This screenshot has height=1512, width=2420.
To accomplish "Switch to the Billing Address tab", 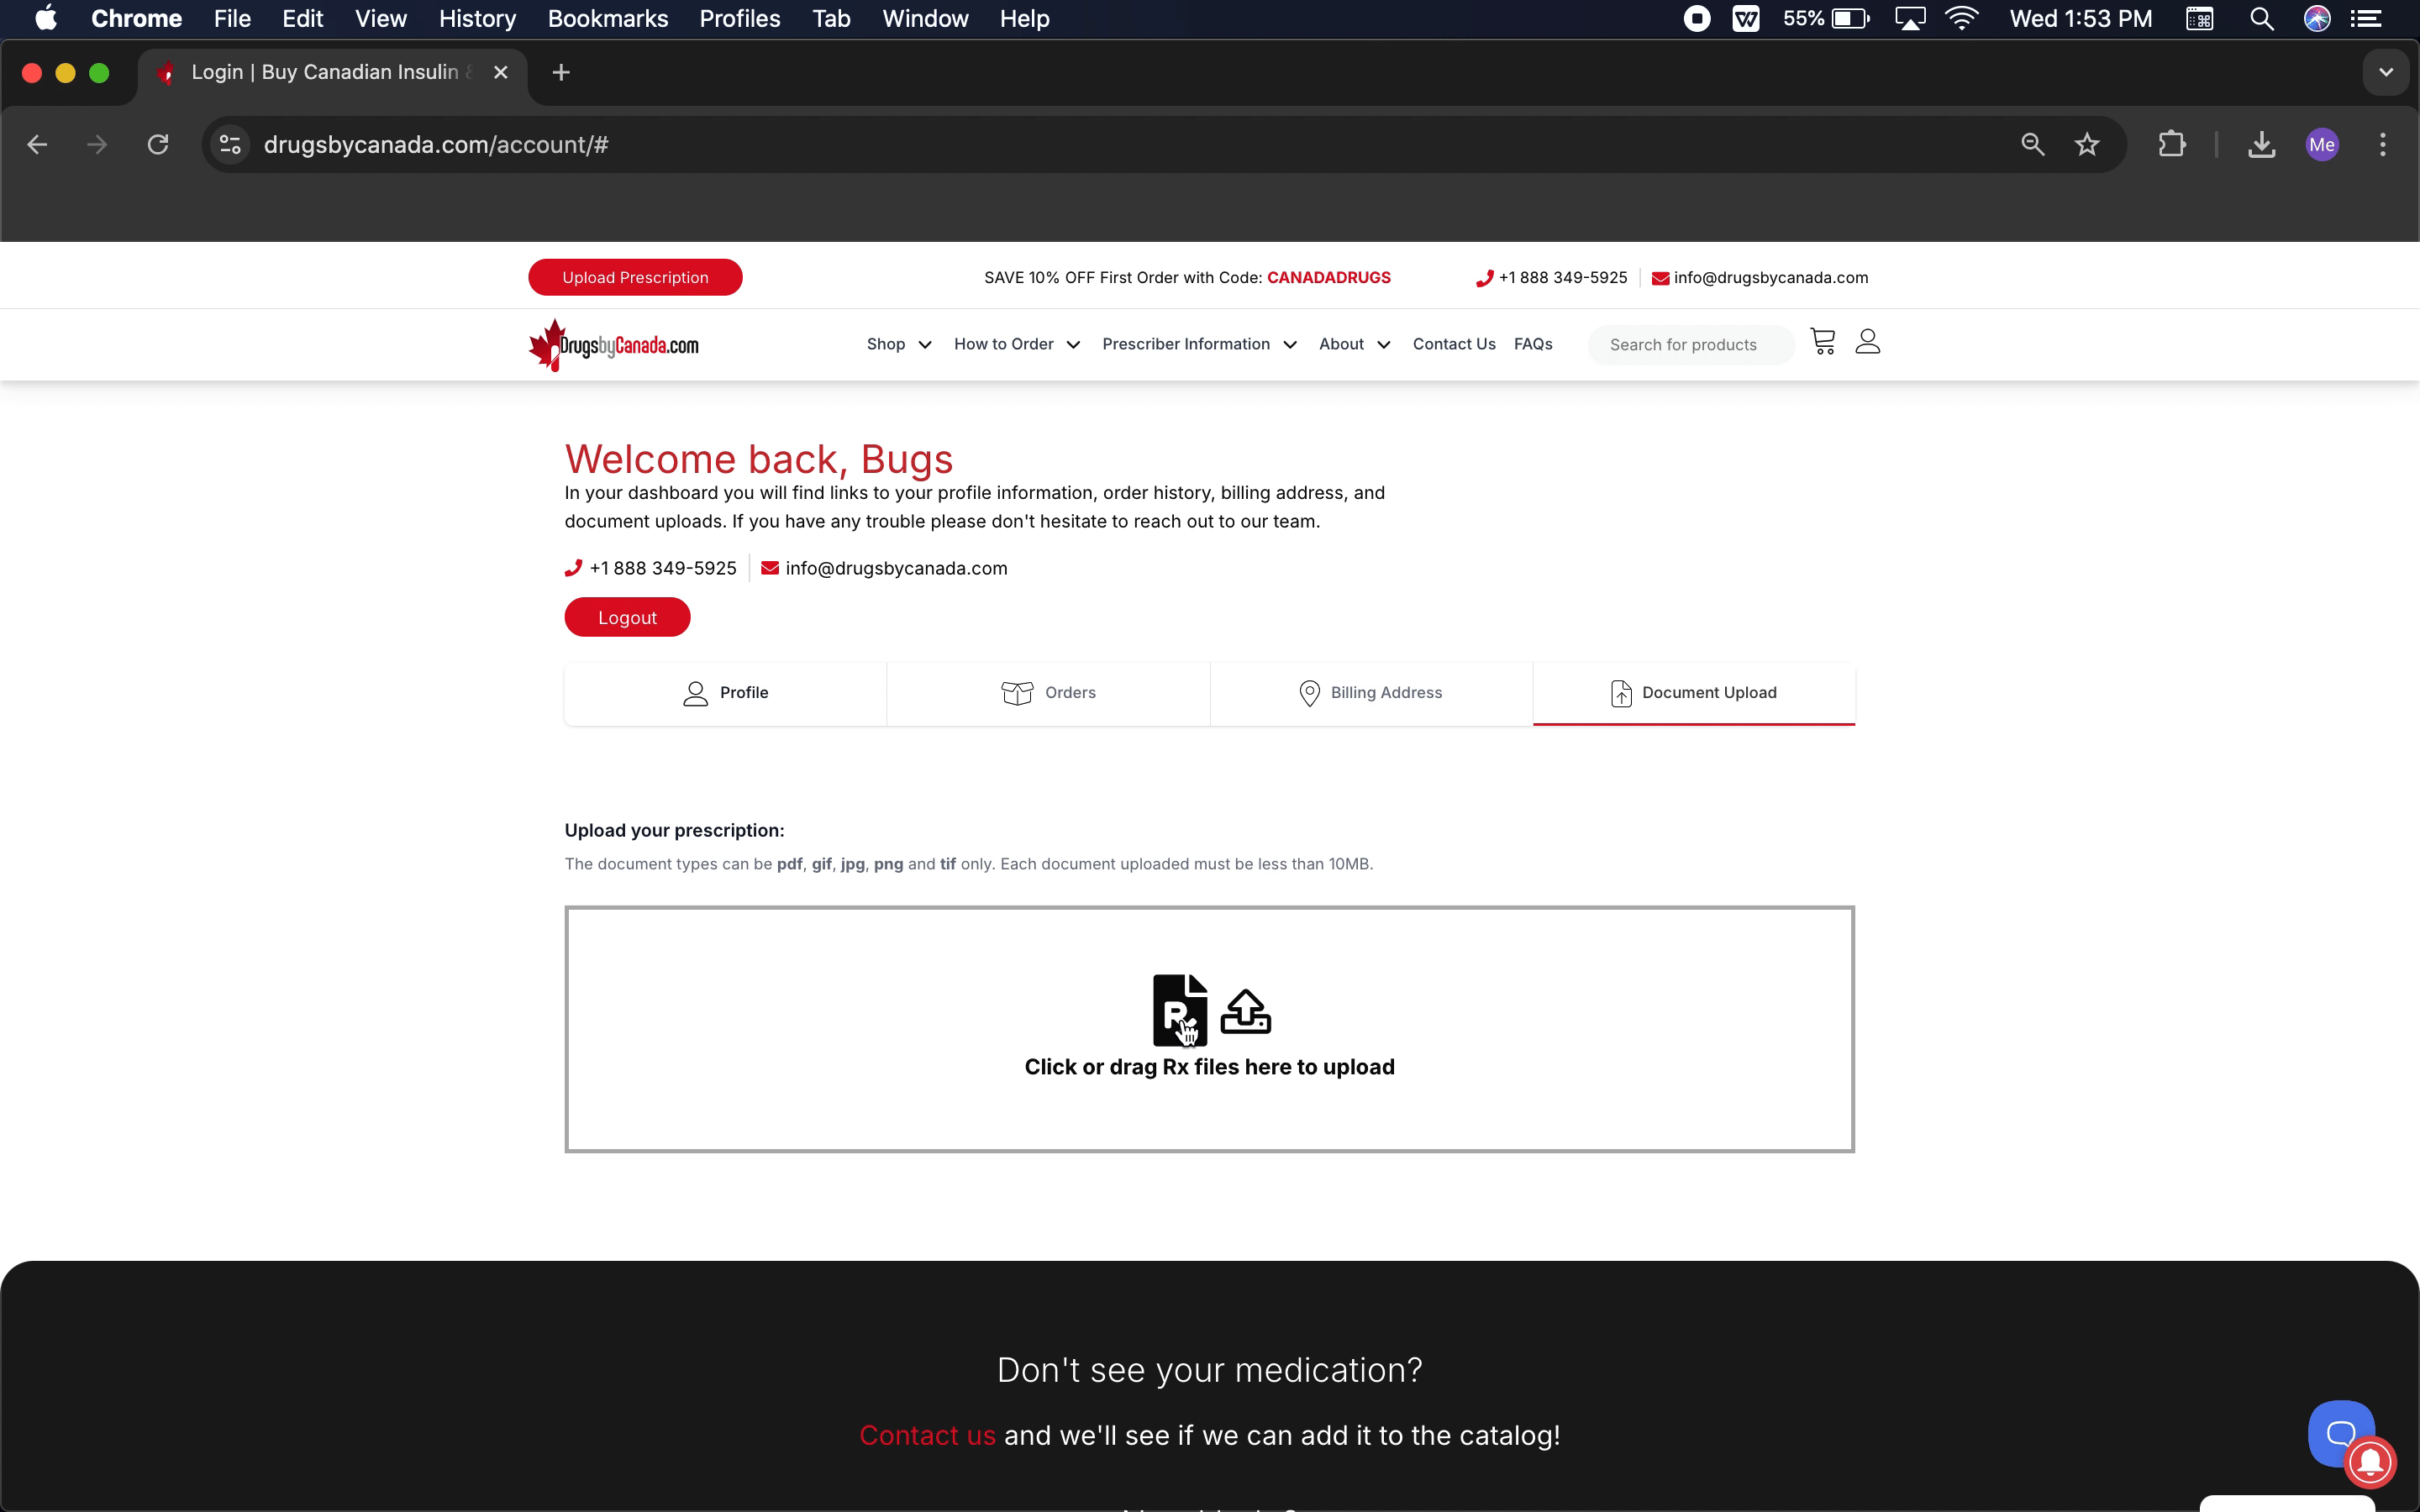I will pyautogui.click(x=1370, y=693).
